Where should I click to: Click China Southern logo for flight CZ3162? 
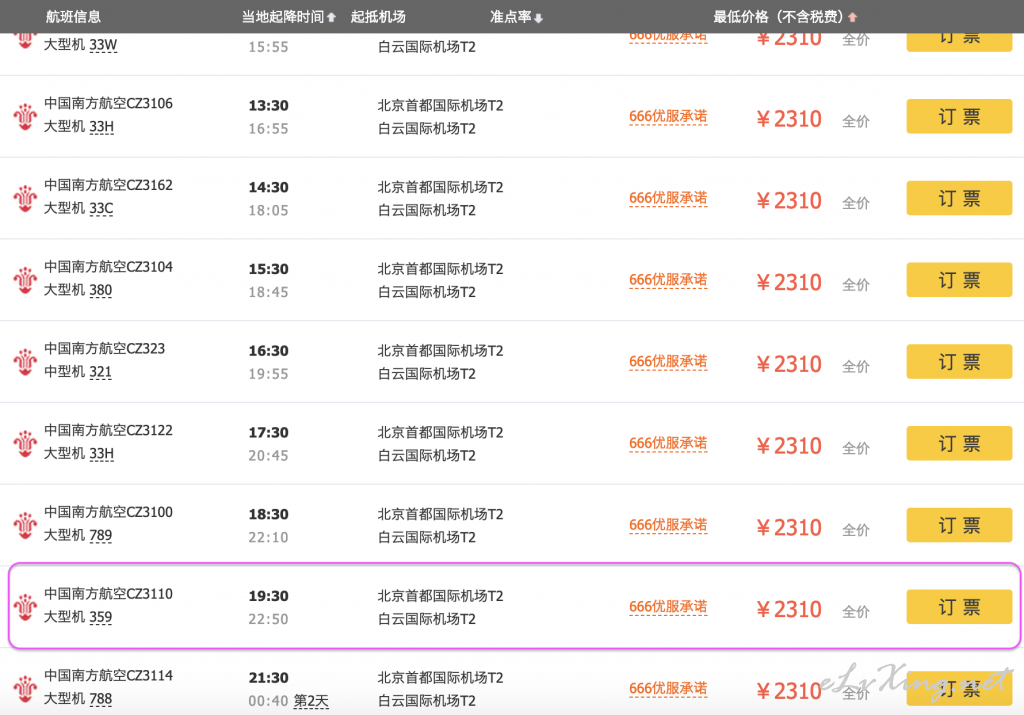[x=25, y=198]
